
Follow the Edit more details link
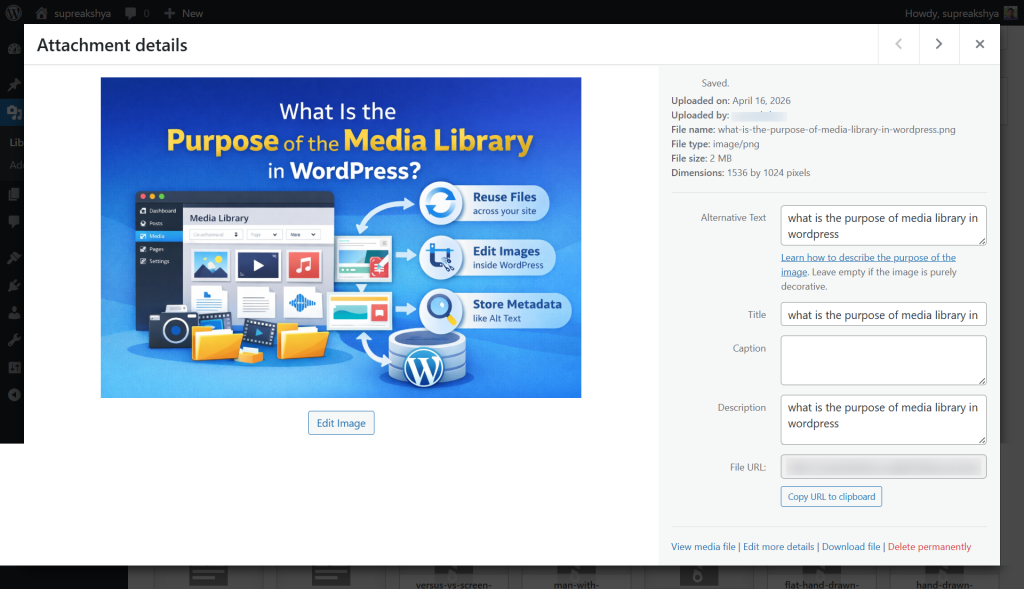click(779, 547)
